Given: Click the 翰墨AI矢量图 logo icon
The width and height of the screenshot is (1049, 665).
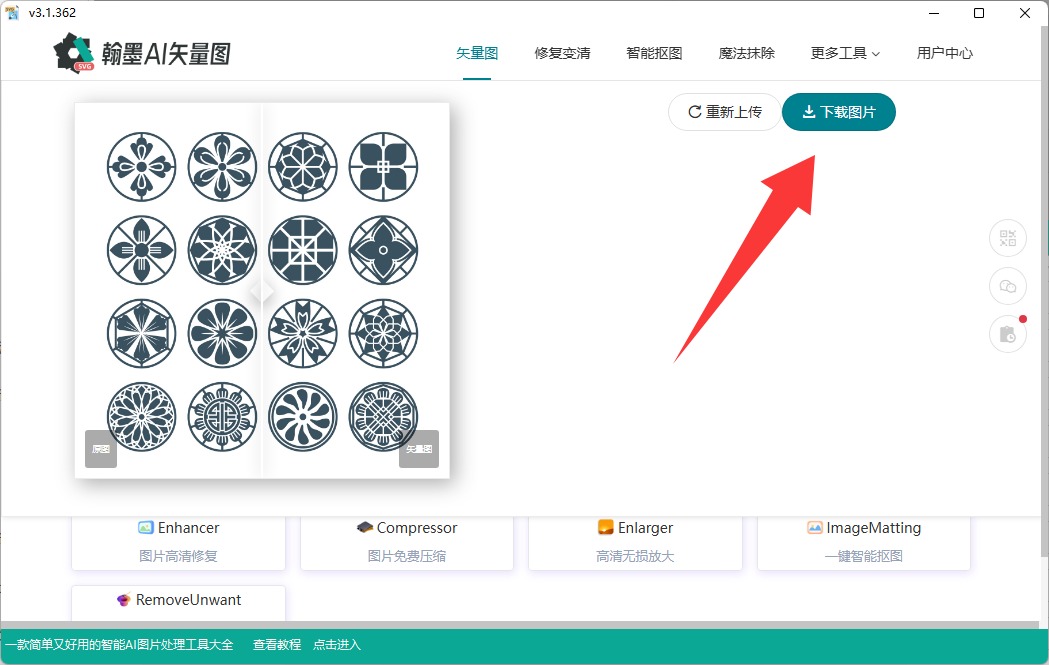Looking at the screenshot, I should 75,53.
